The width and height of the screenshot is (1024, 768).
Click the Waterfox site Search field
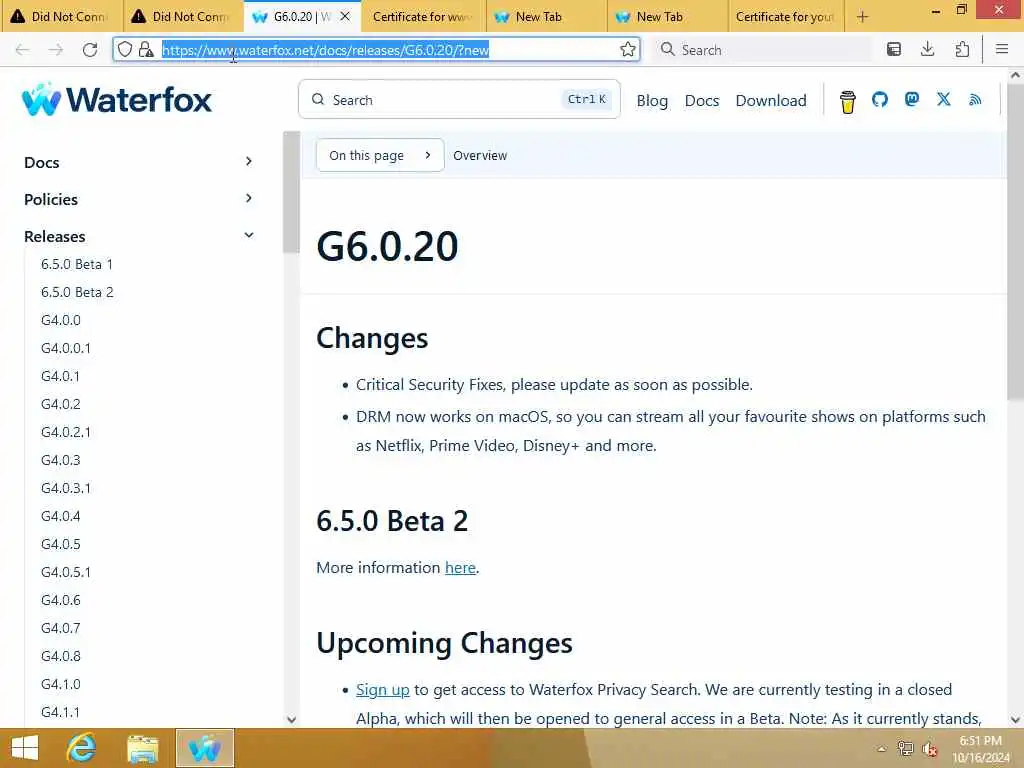click(x=459, y=99)
